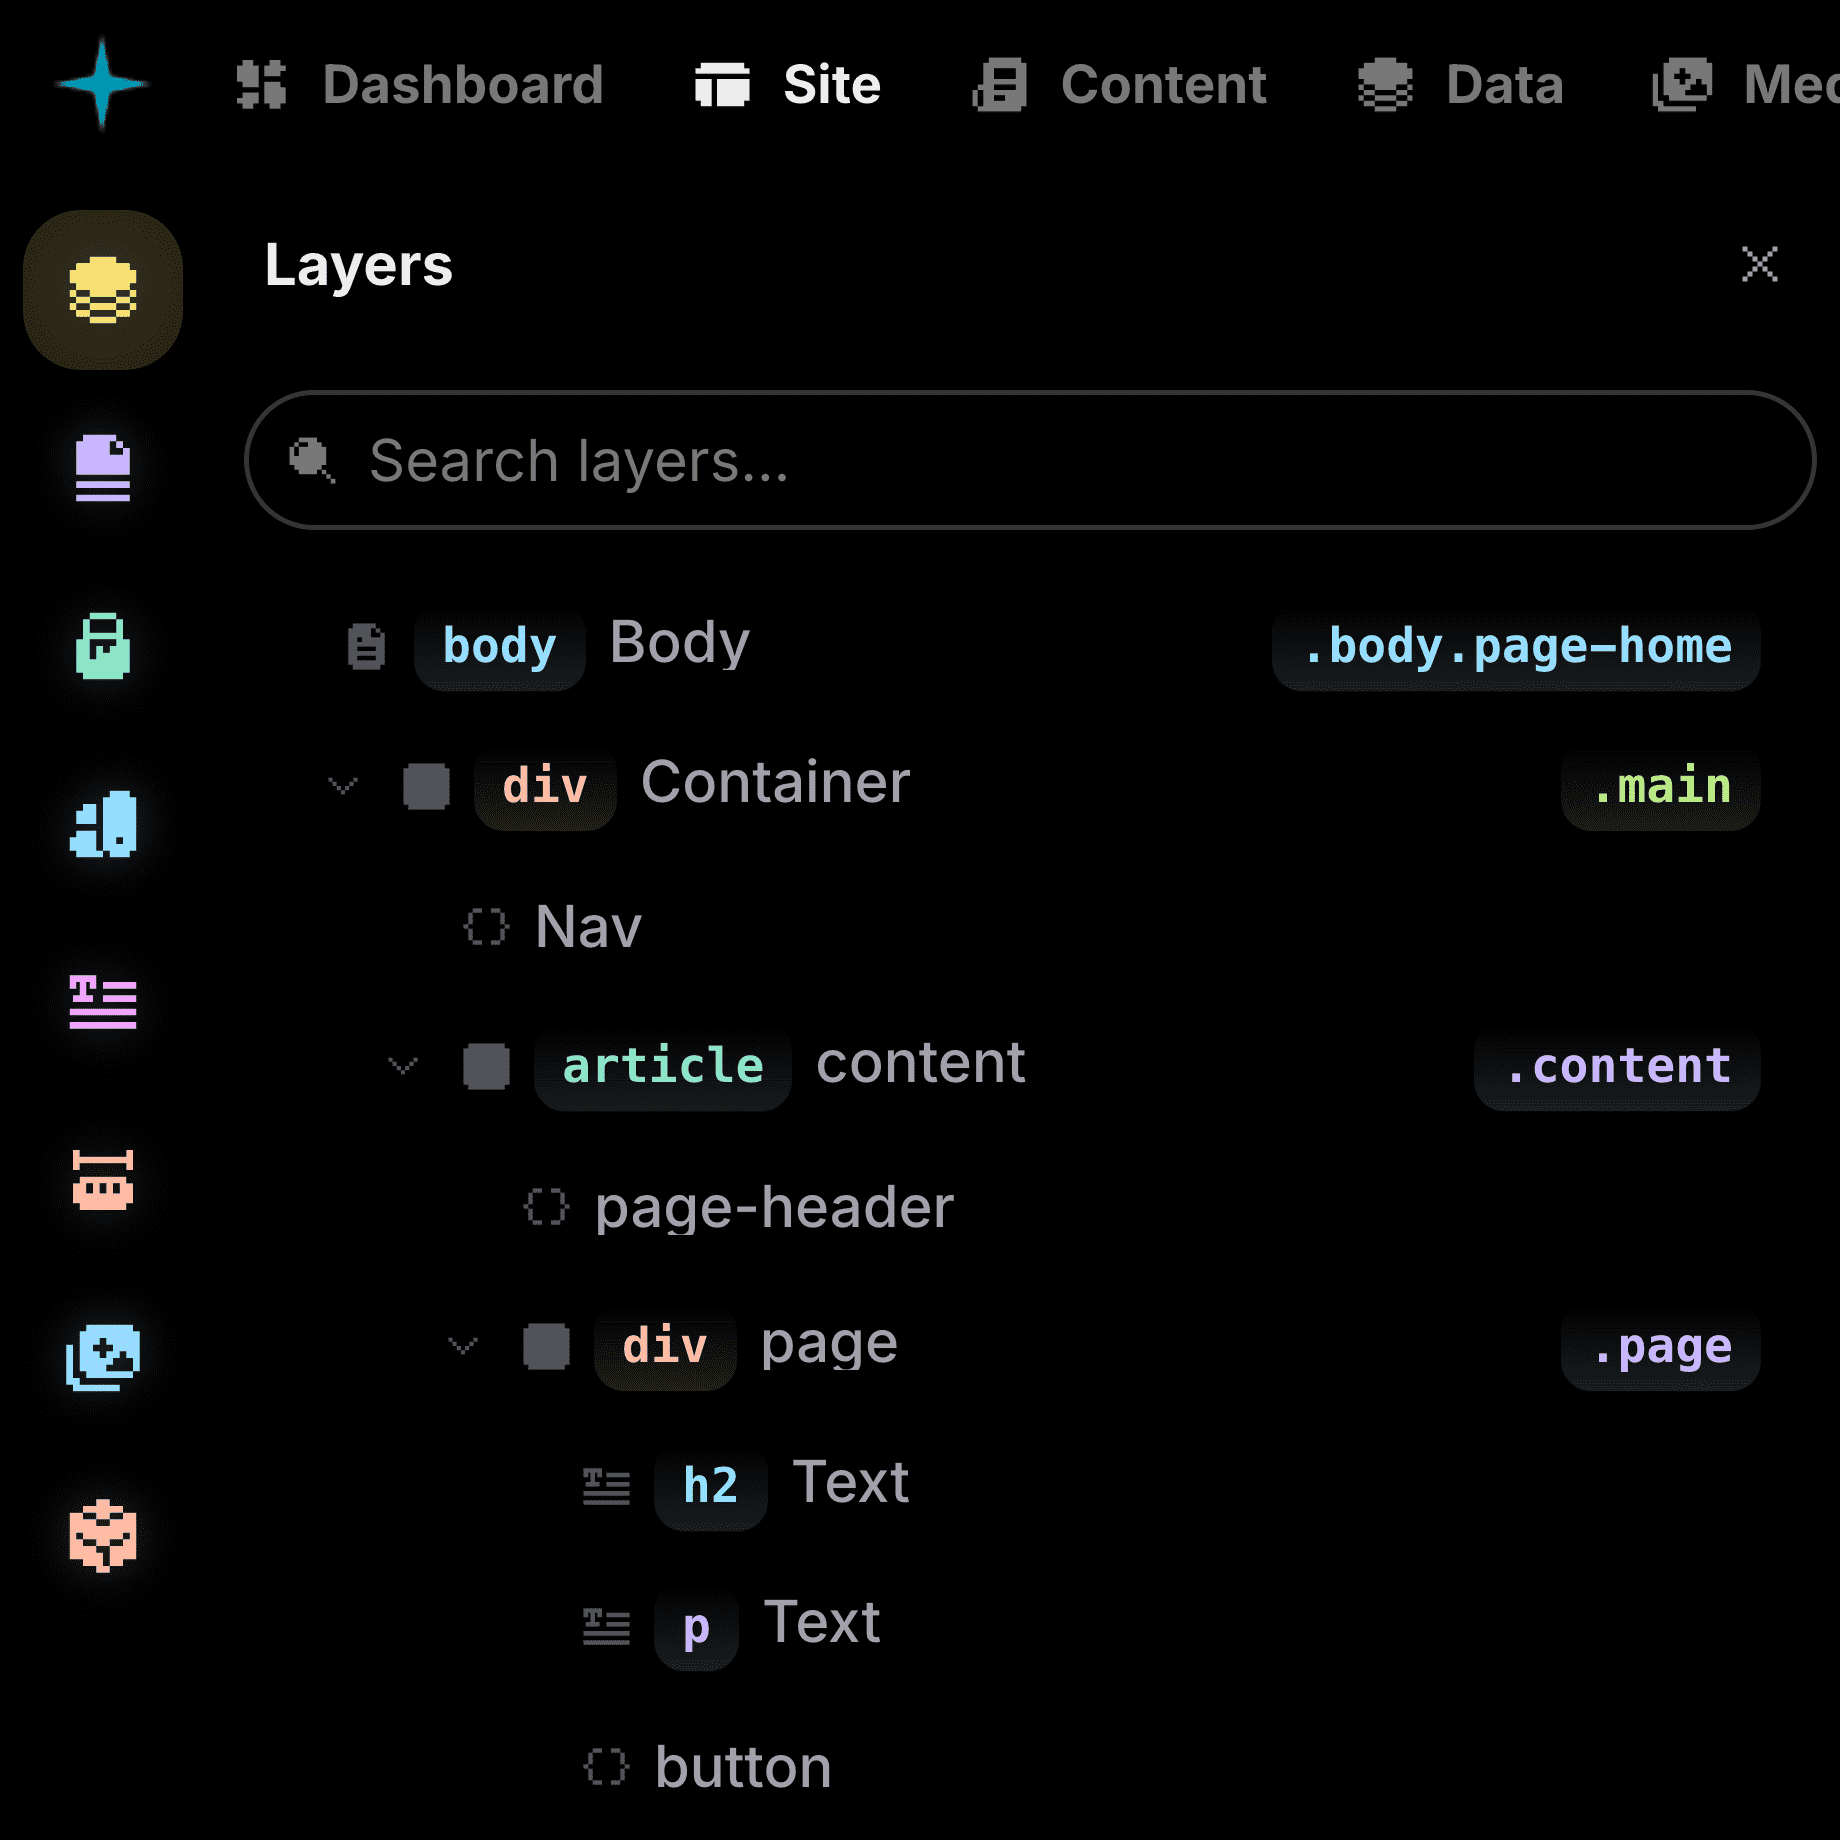Screen dimensions: 1840x1840
Task: Click the .body.page-home class badge
Action: click(x=1516, y=647)
